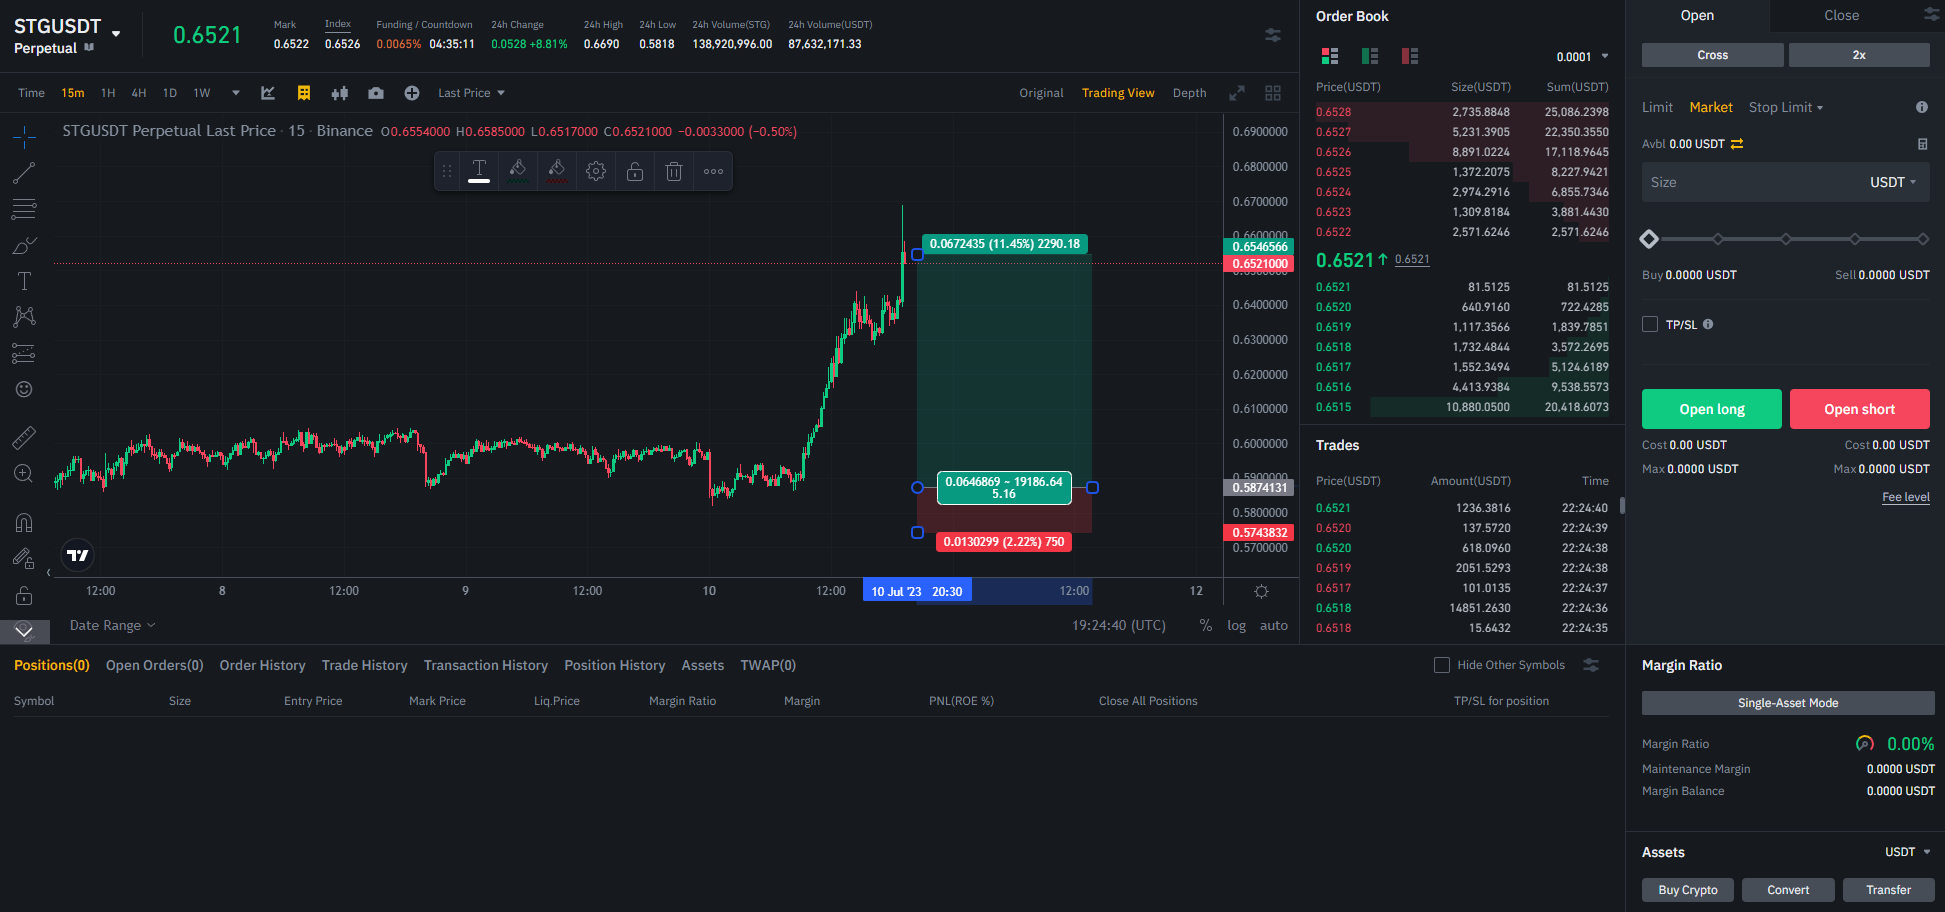Enable the TP/SL checkbox
1945x912 pixels.
[x=1650, y=324]
